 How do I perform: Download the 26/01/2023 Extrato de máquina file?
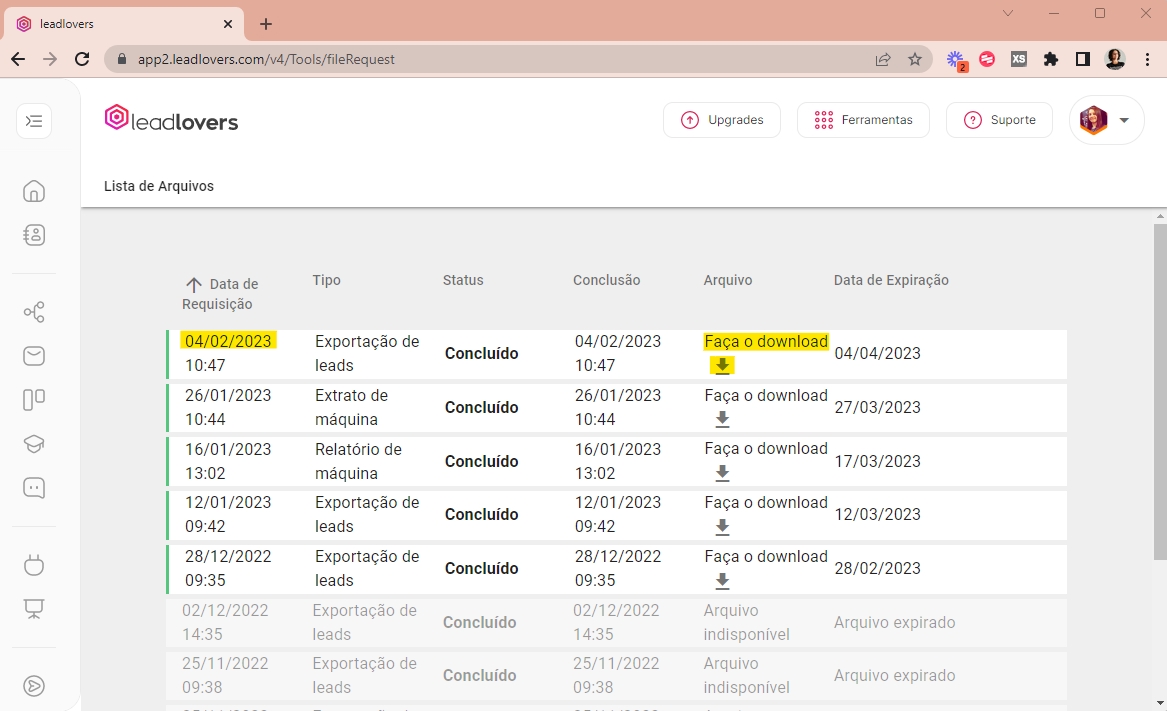[722, 420]
